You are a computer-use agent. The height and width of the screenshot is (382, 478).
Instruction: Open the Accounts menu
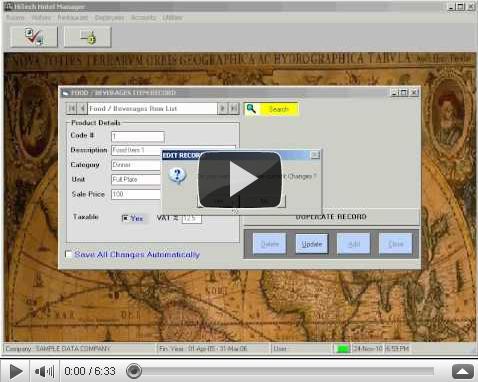click(x=143, y=18)
